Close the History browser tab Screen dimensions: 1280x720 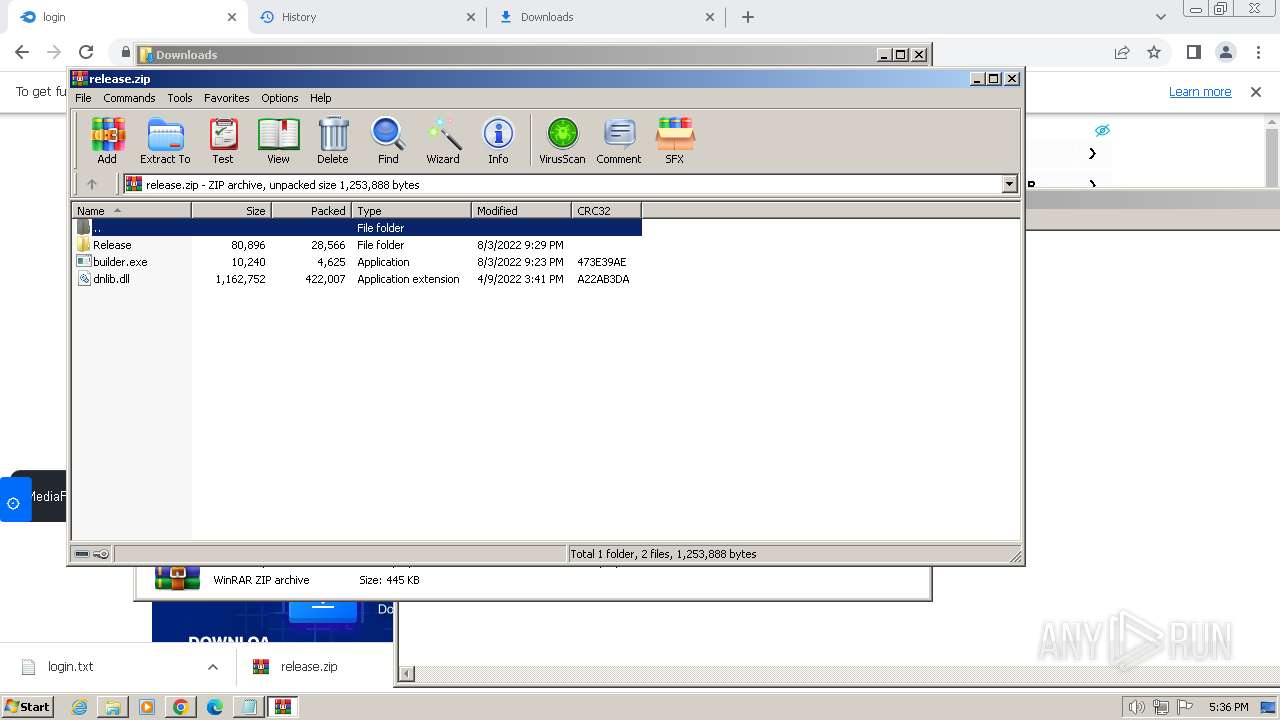pos(471,17)
